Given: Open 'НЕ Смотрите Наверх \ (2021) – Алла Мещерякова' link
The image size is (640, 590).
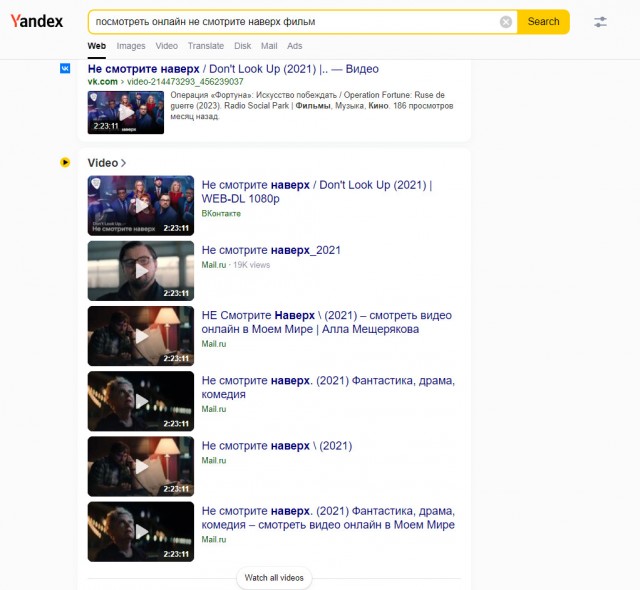Looking at the screenshot, I should [x=327, y=322].
